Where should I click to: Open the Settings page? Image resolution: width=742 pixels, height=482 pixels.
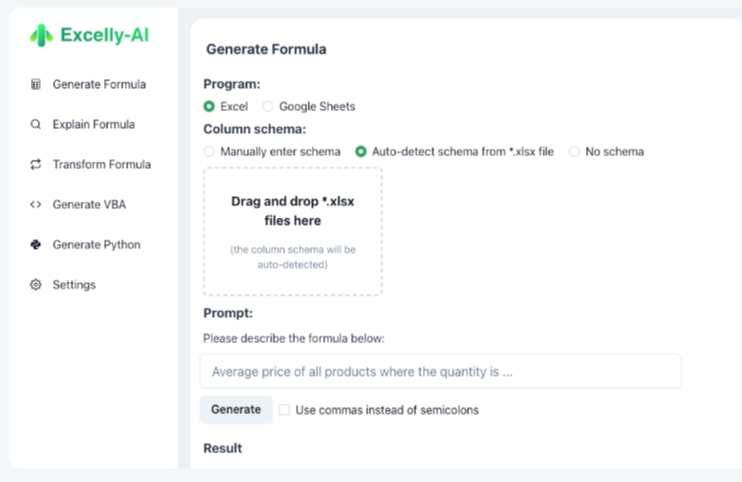point(74,285)
